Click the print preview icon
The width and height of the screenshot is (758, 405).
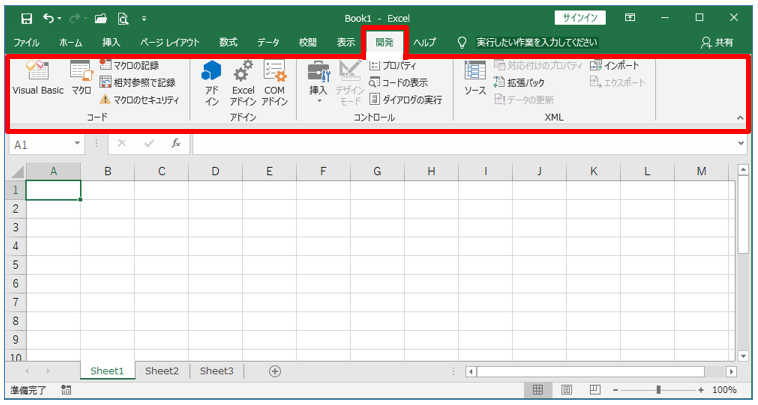pos(123,19)
